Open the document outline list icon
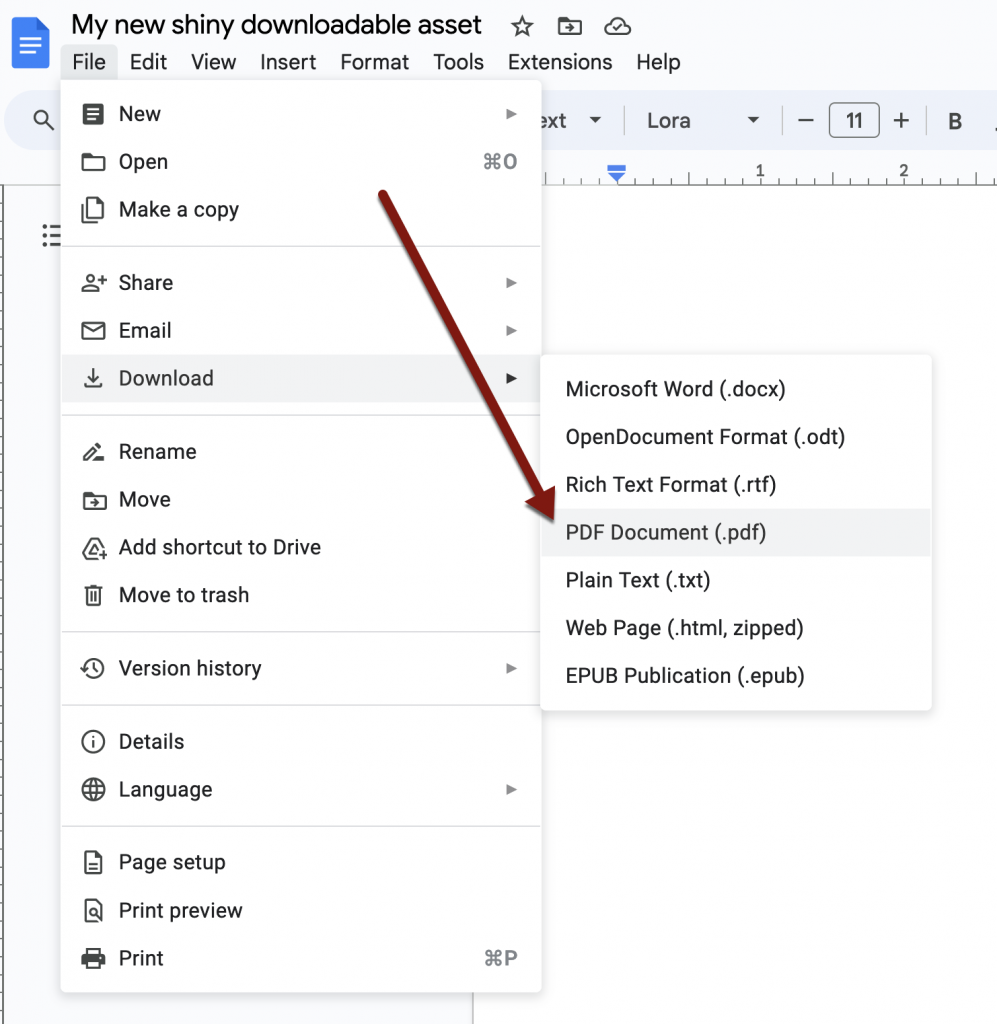The width and height of the screenshot is (997, 1024). coord(51,235)
